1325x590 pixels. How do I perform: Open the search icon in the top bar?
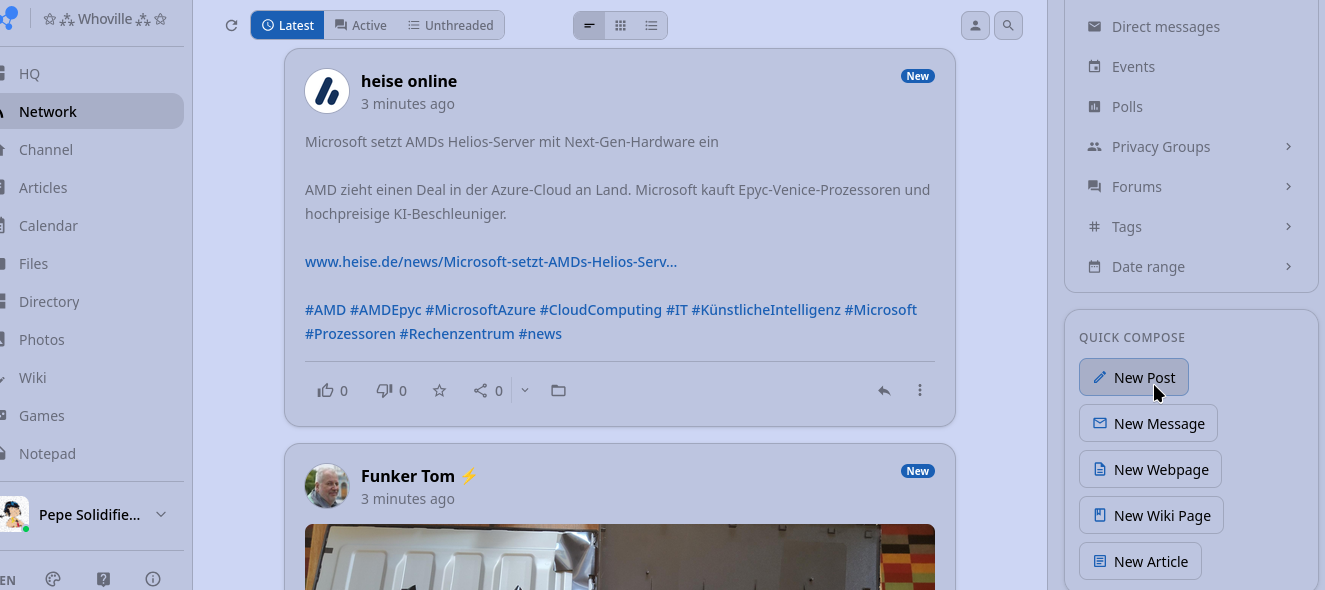coord(1008,25)
